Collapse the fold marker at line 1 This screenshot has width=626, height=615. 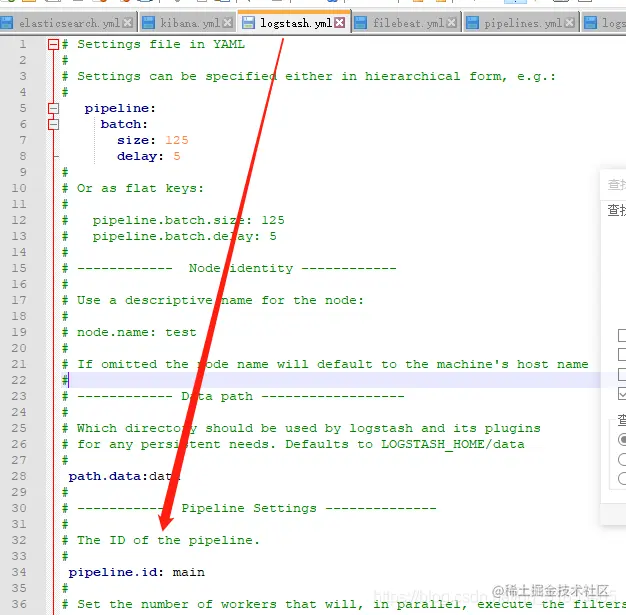point(53,44)
